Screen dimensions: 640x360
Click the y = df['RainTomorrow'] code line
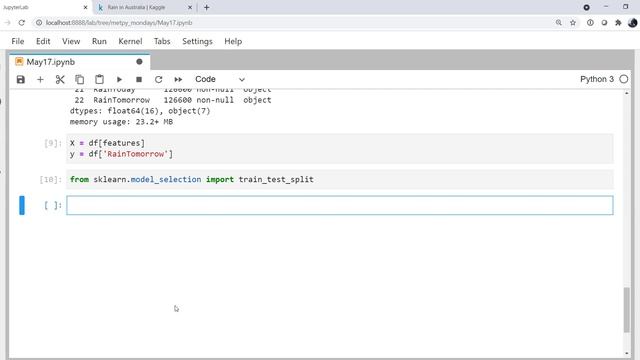[x=121, y=154]
